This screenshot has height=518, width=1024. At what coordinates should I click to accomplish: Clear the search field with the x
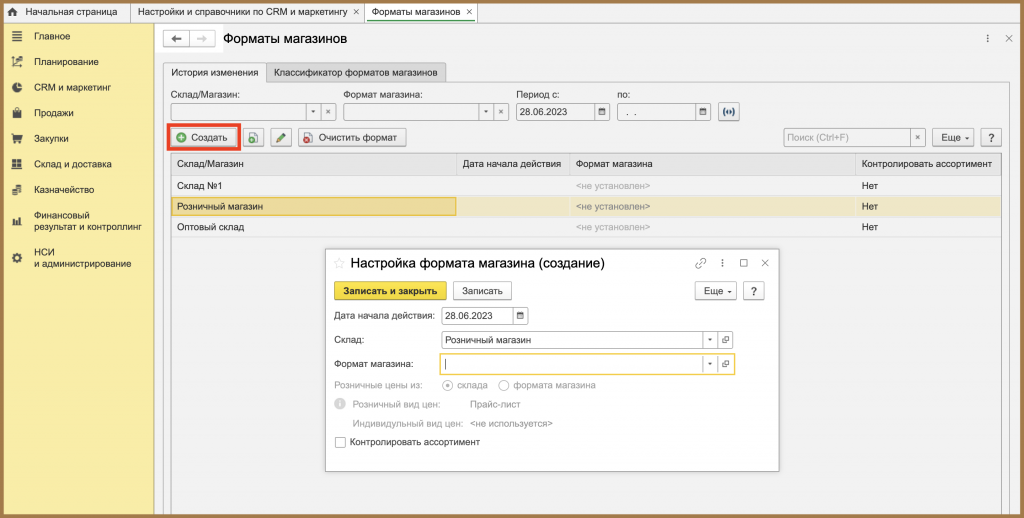[918, 138]
